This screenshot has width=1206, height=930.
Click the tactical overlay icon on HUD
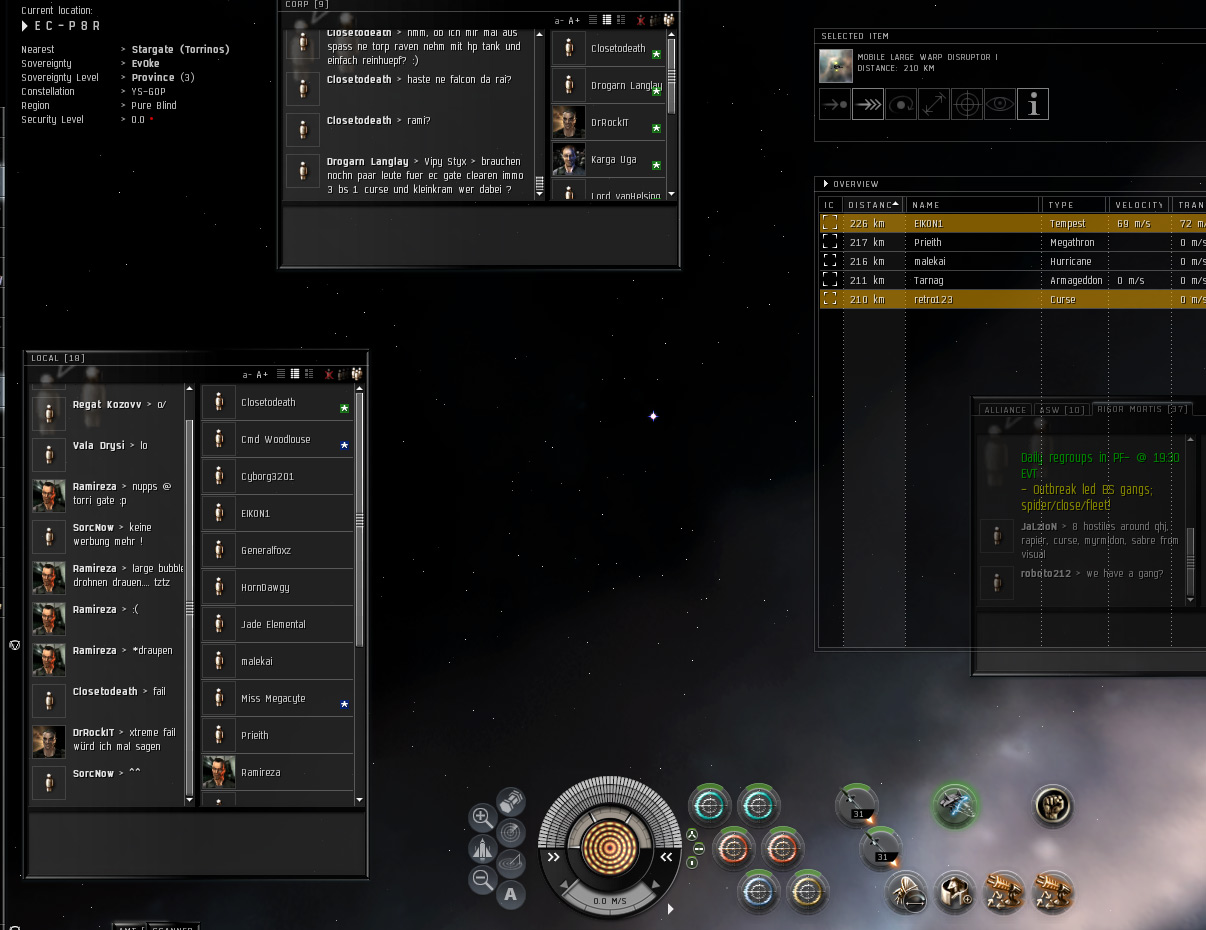tap(511, 863)
